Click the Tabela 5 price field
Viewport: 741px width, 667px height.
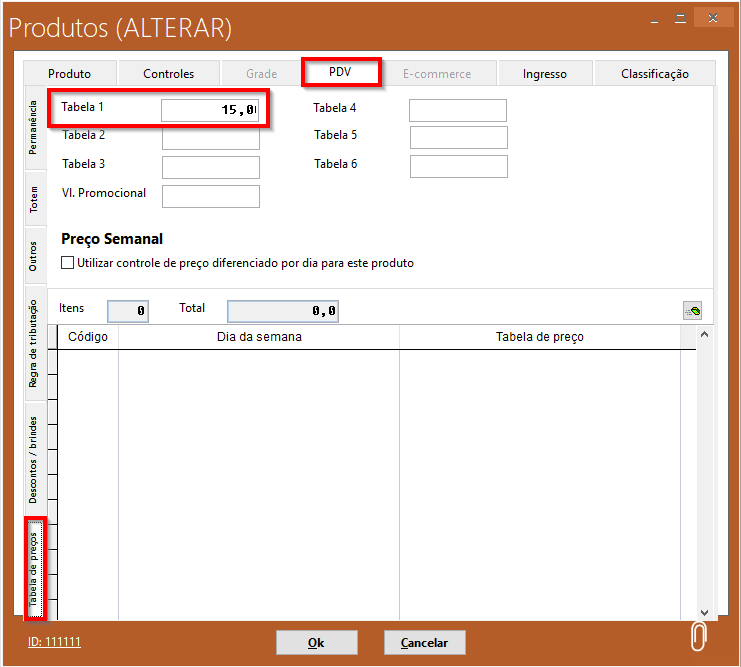point(458,137)
